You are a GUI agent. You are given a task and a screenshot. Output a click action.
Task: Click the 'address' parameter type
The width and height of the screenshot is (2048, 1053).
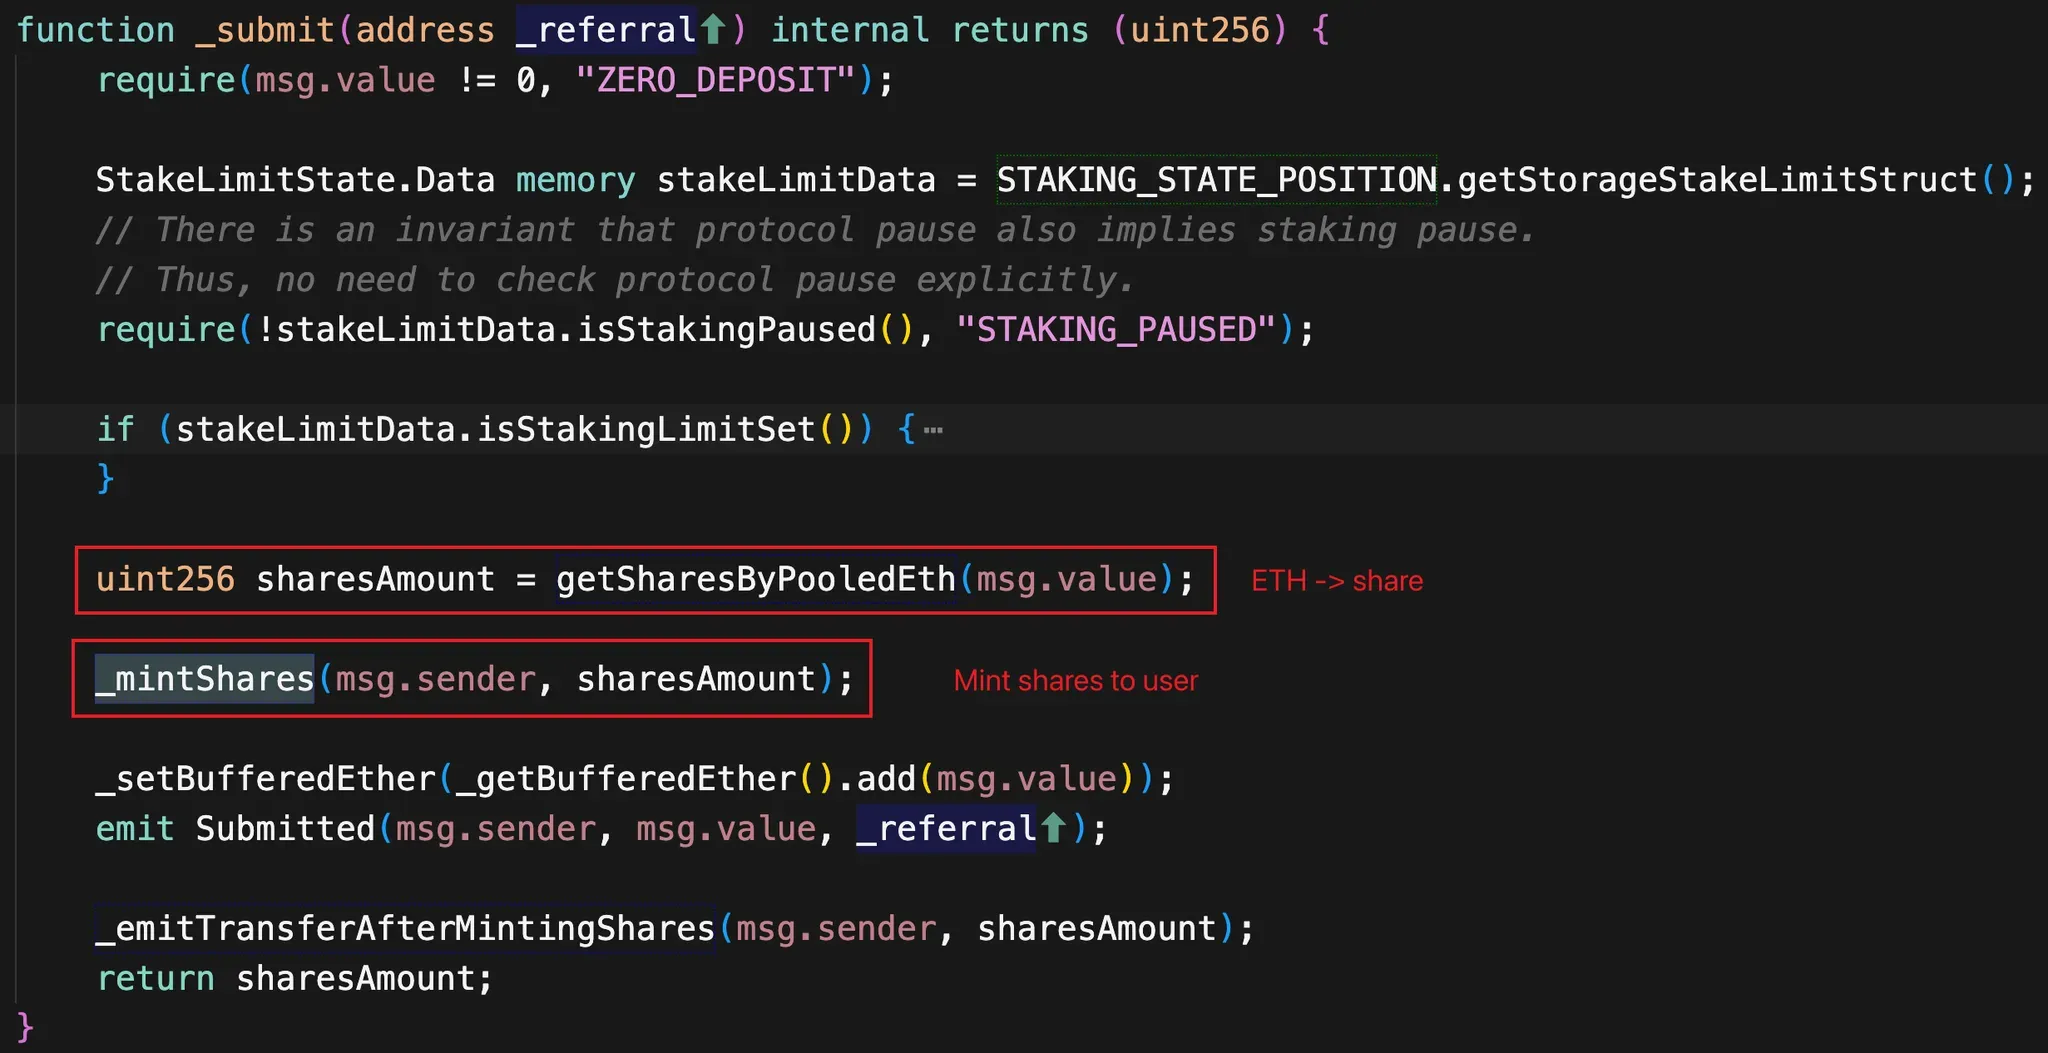(x=425, y=30)
